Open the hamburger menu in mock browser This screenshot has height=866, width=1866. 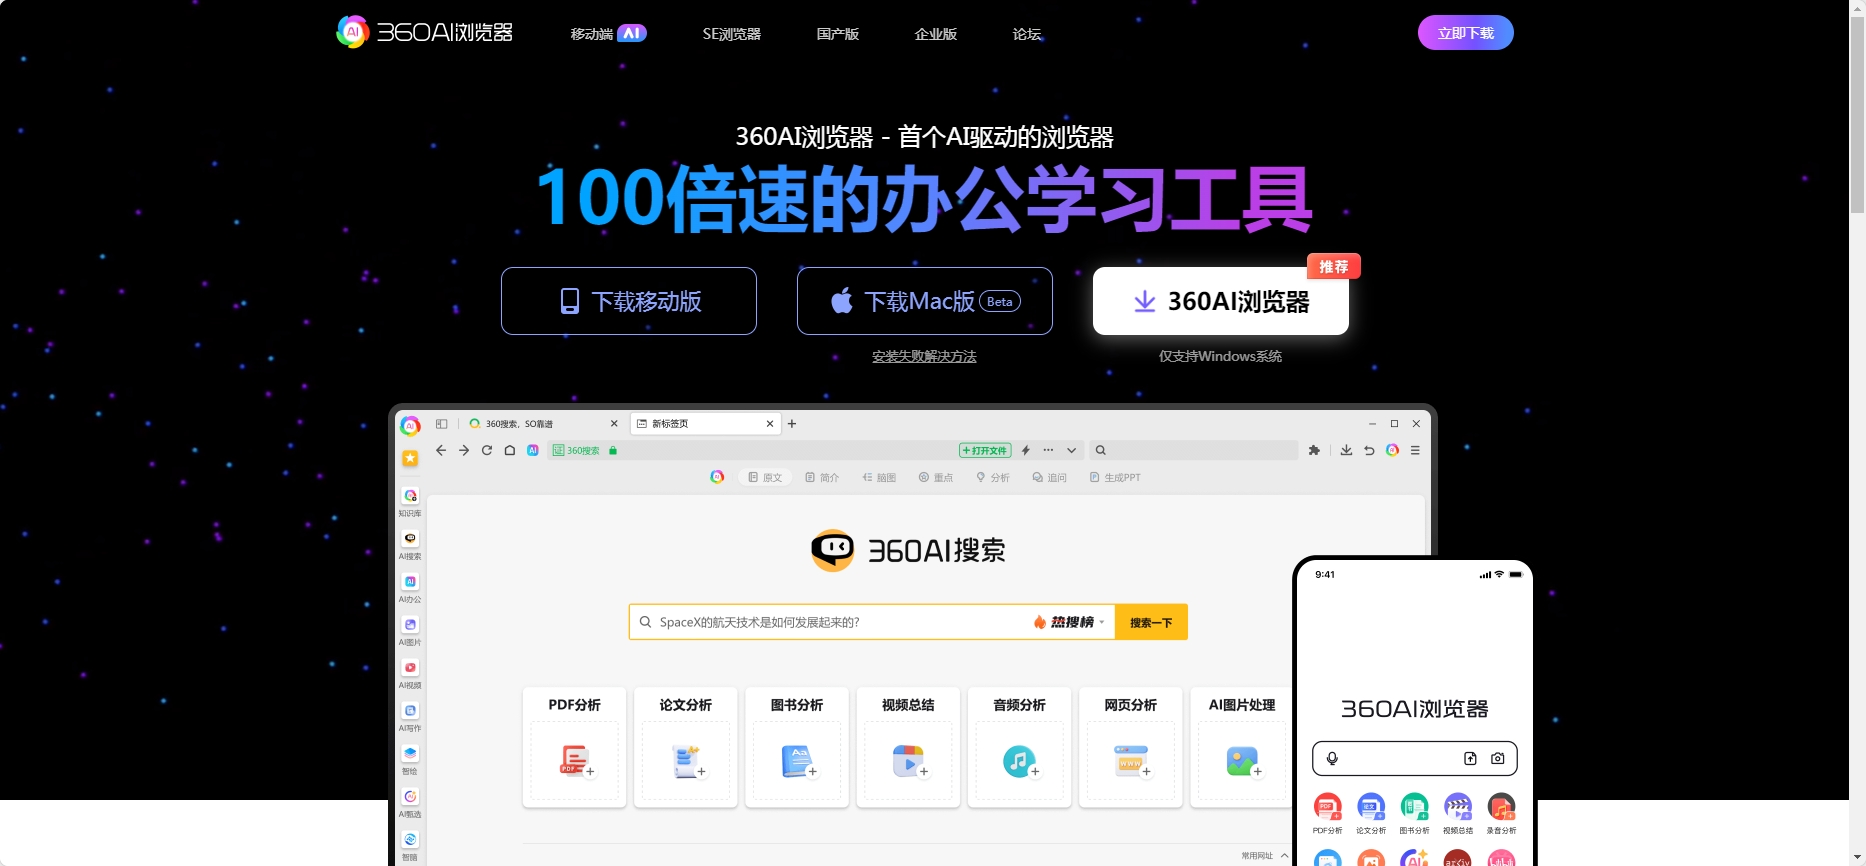1415,450
